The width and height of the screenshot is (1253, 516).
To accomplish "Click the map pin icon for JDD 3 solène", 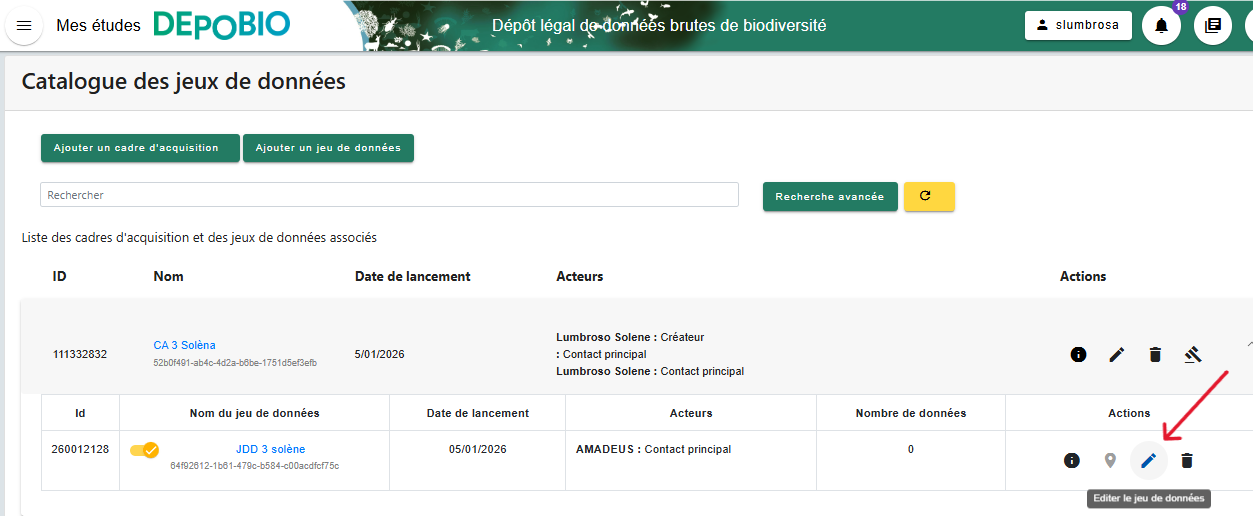I will click(1109, 460).
